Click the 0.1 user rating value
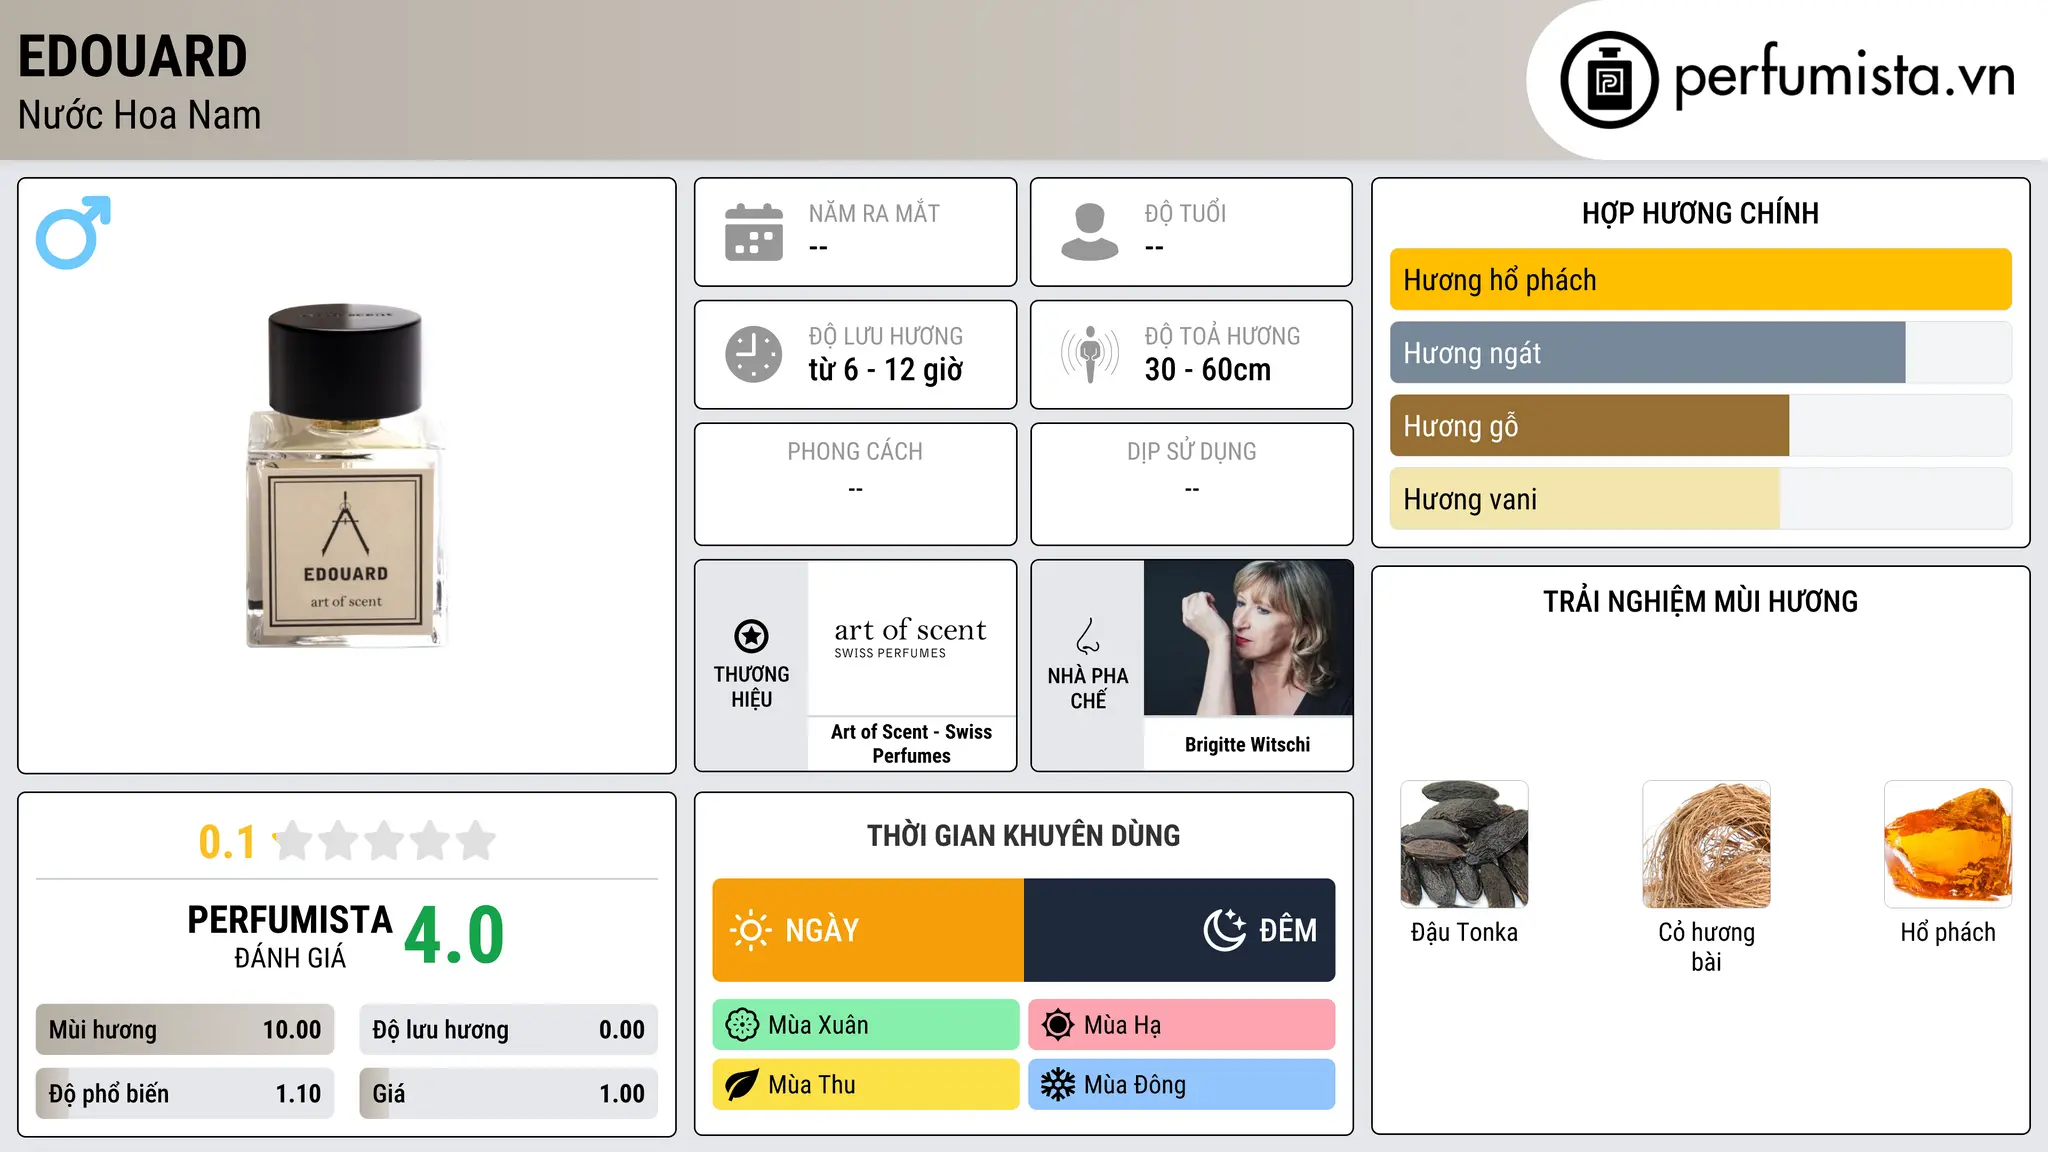The height and width of the screenshot is (1152, 2048). pos(227,842)
